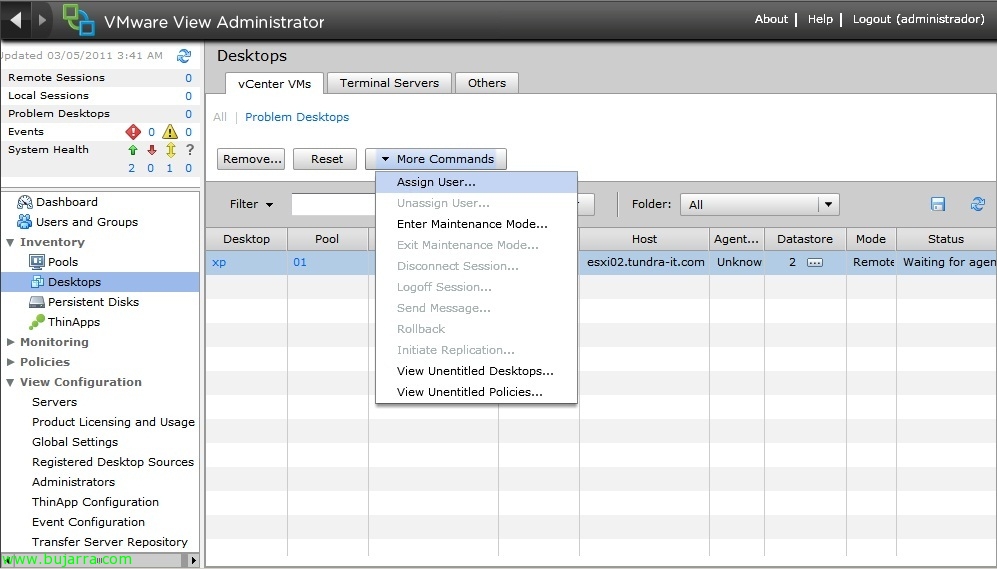
Task: Click the Remote Sessions count
Action: (188, 78)
